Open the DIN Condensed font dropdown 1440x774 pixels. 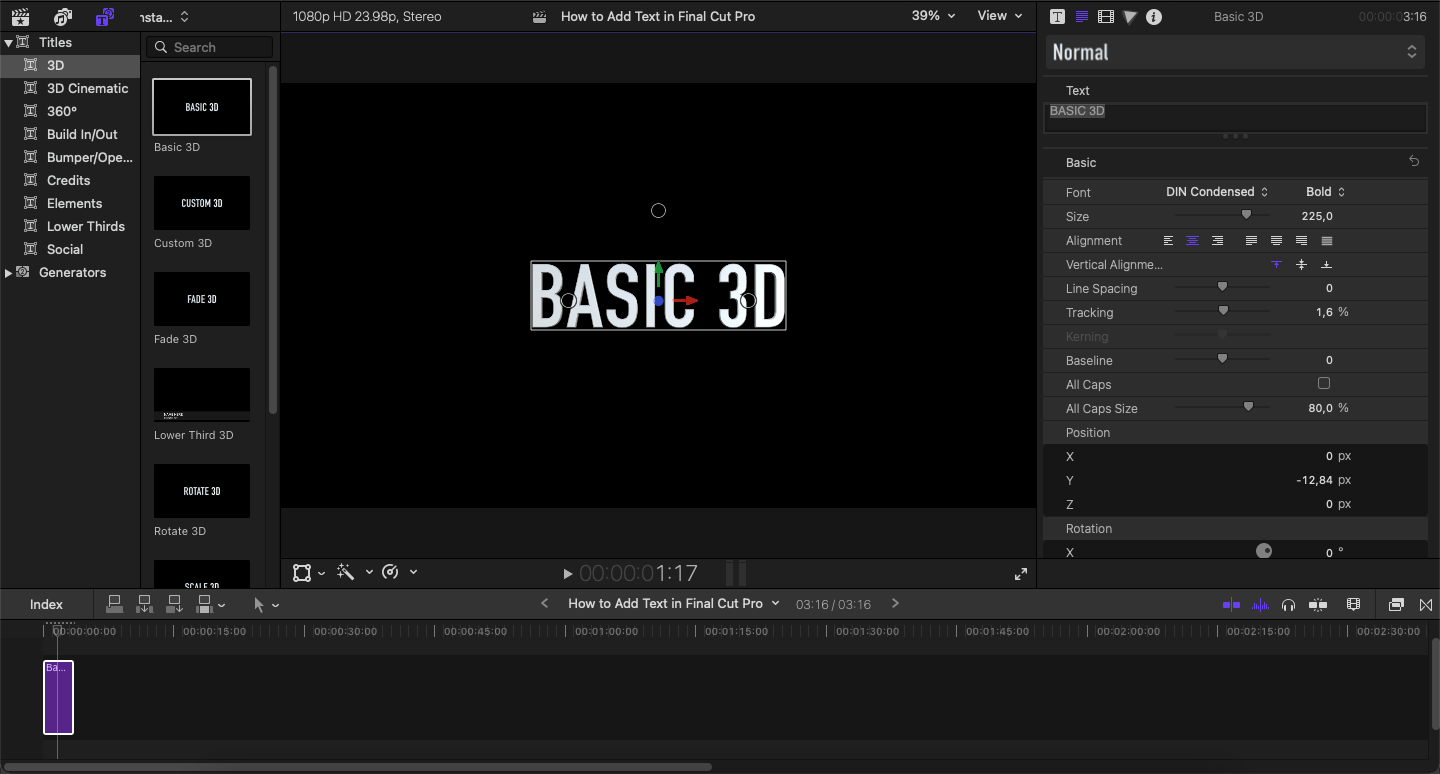[x=1217, y=192]
